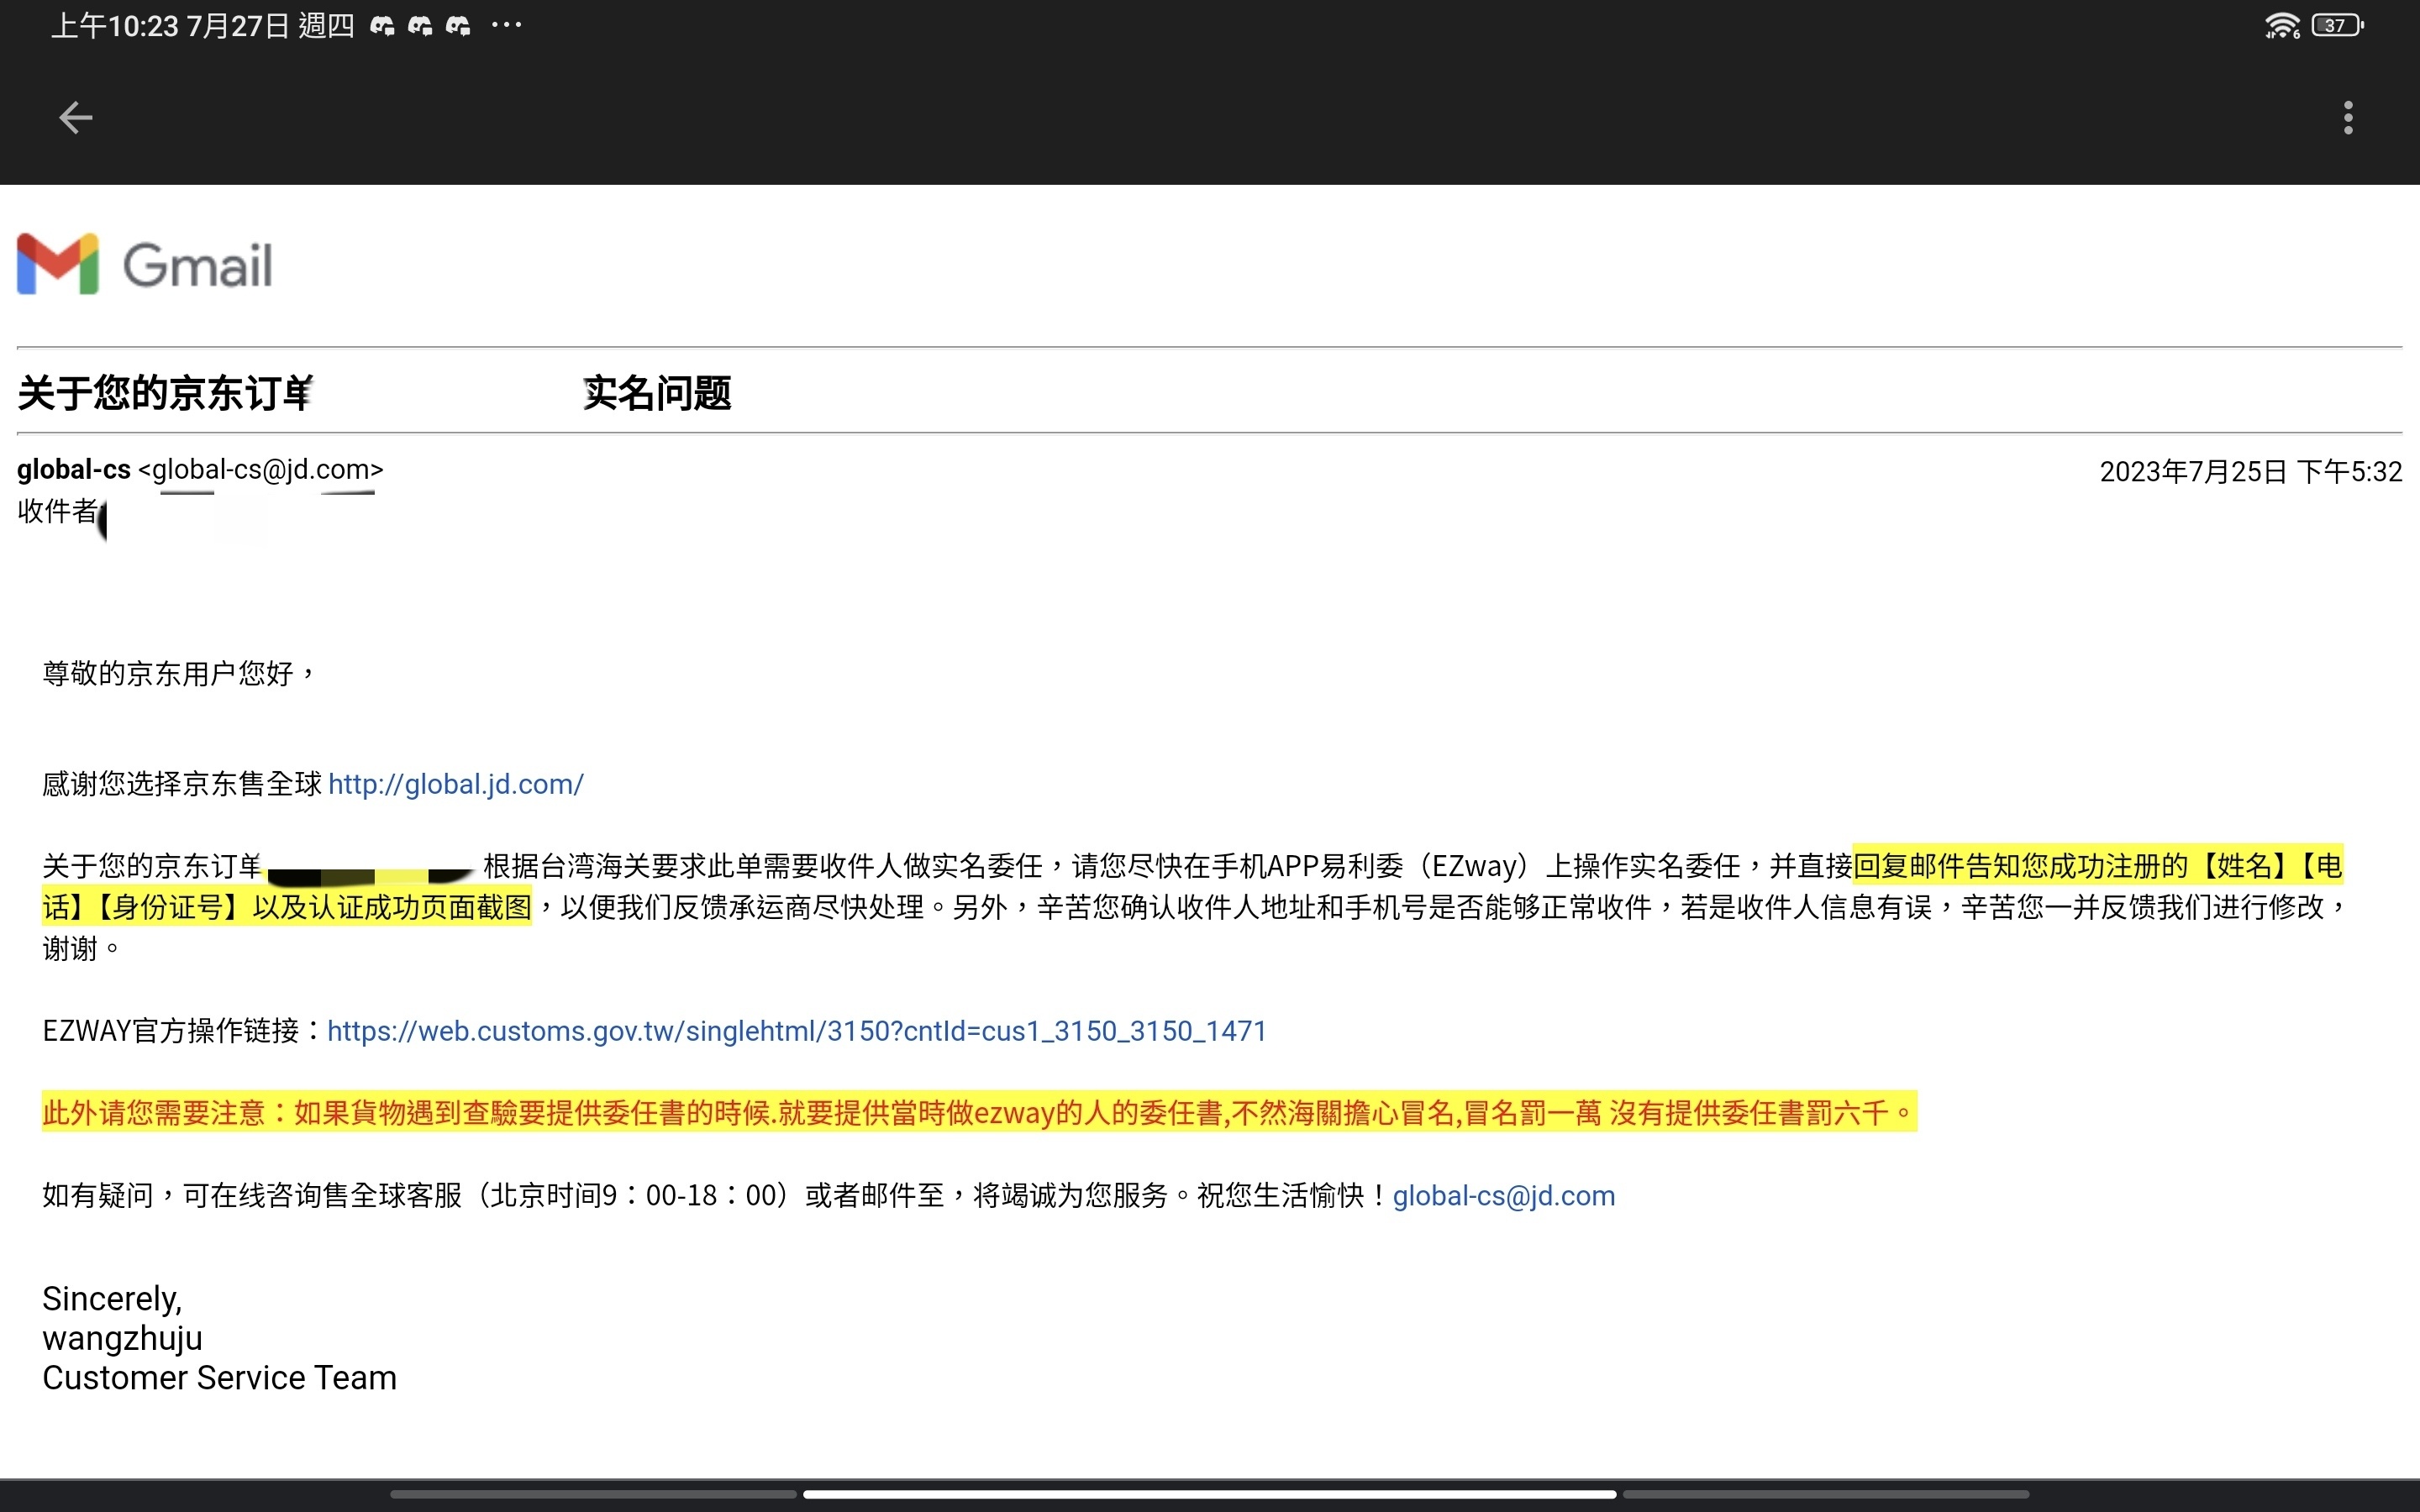Tap the Gmail wordmark text
Image resolution: width=2420 pixels, height=1512 pixels.
(x=197, y=265)
